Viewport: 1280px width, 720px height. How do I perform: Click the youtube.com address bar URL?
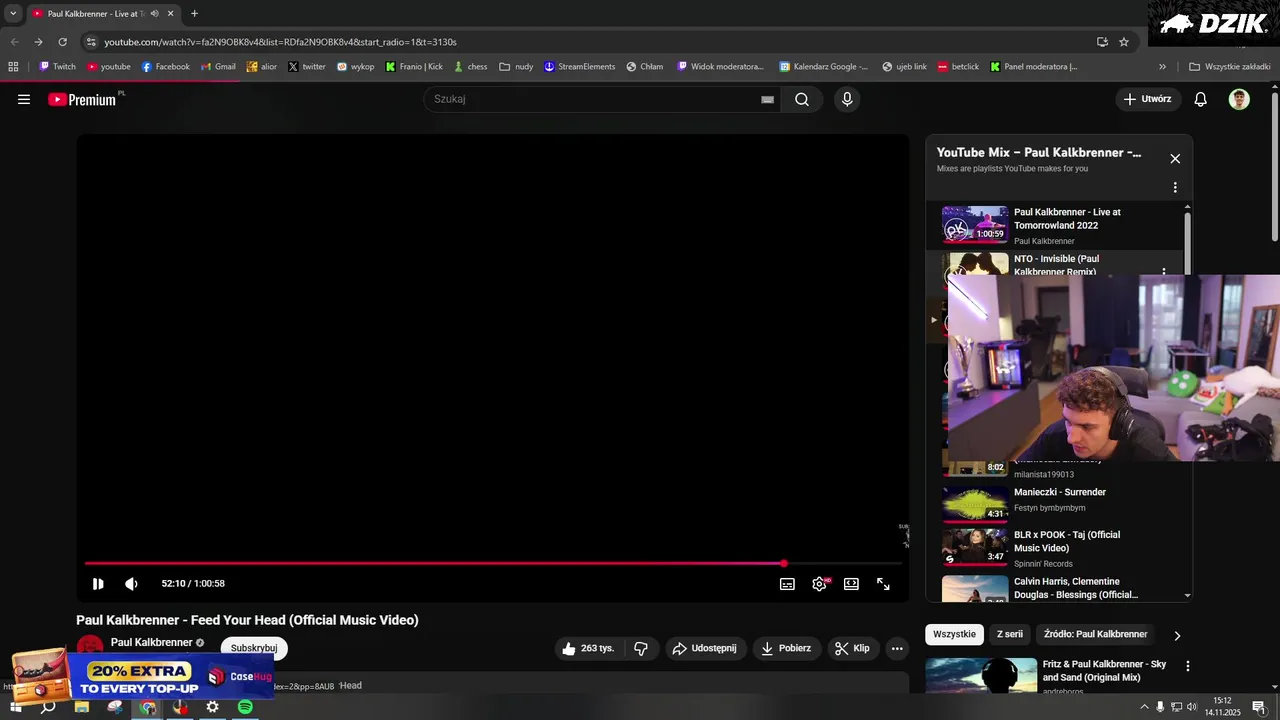pos(280,42)
